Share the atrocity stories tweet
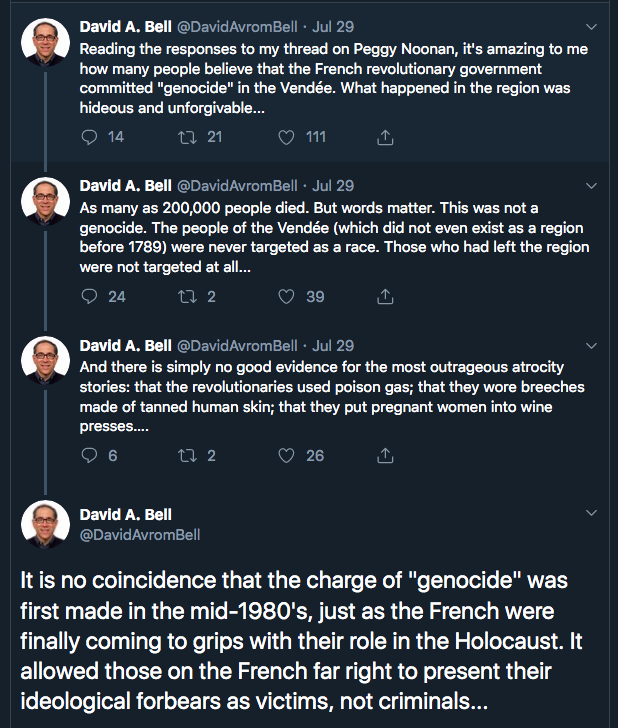Image resolution: width=618 pixels, height=728 pixels. 385,455
